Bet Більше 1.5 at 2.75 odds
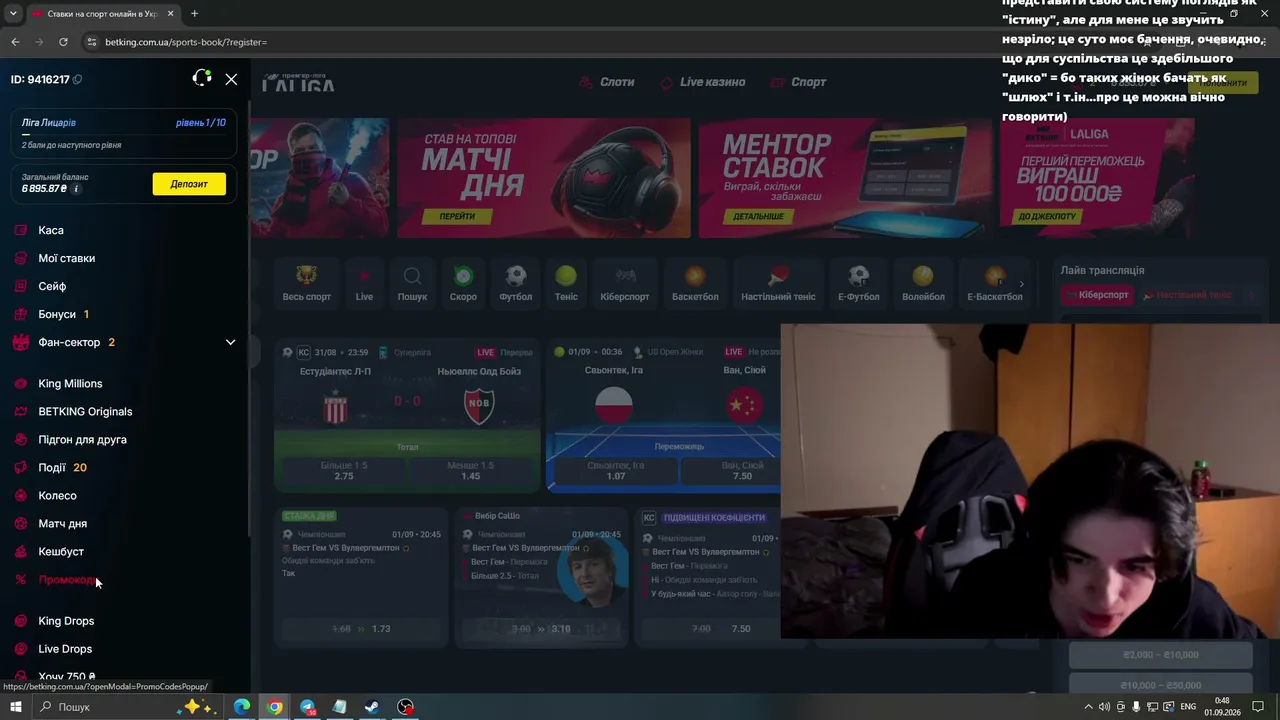The width and height of the screenshot is (1280, 720). click(344, 471)
